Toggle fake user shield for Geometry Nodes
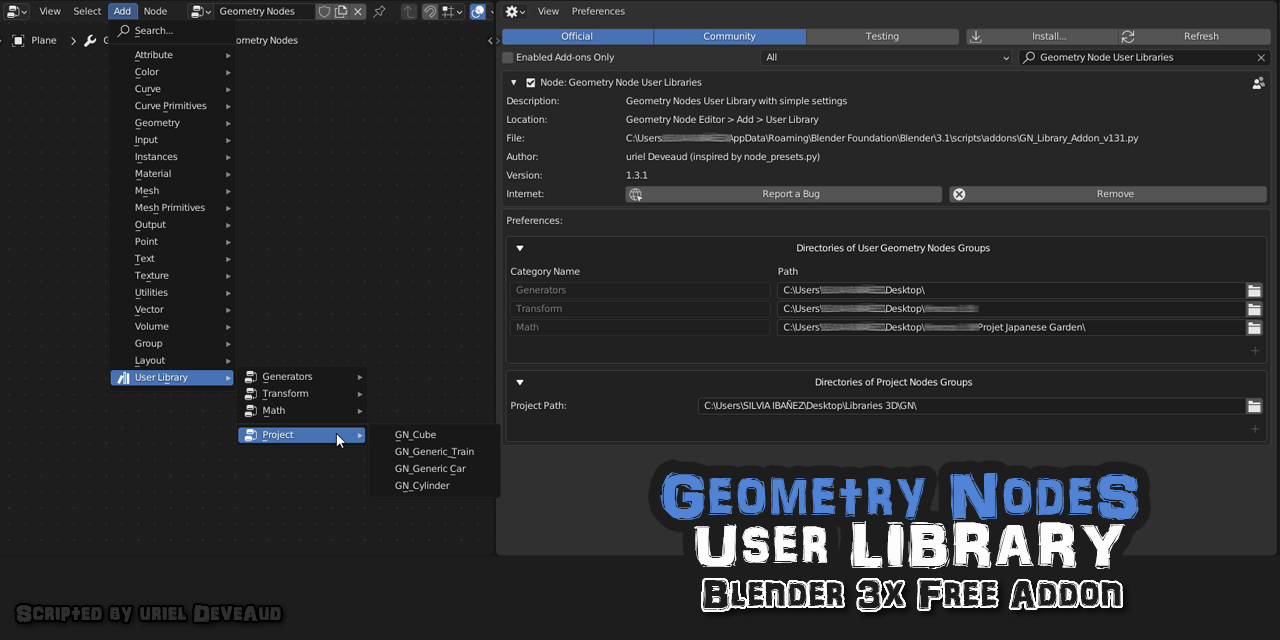Viewport: 1280px width, 640px height. 324,11
